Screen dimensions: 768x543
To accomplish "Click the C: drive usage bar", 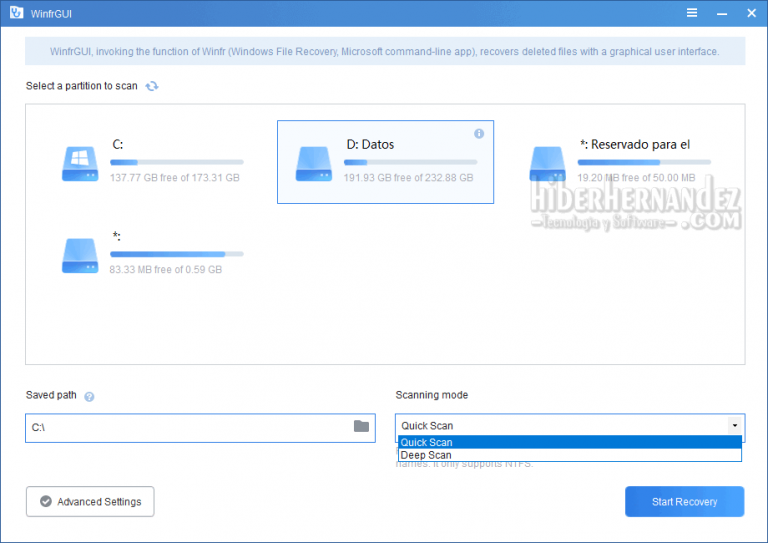I will coord(176,161).
